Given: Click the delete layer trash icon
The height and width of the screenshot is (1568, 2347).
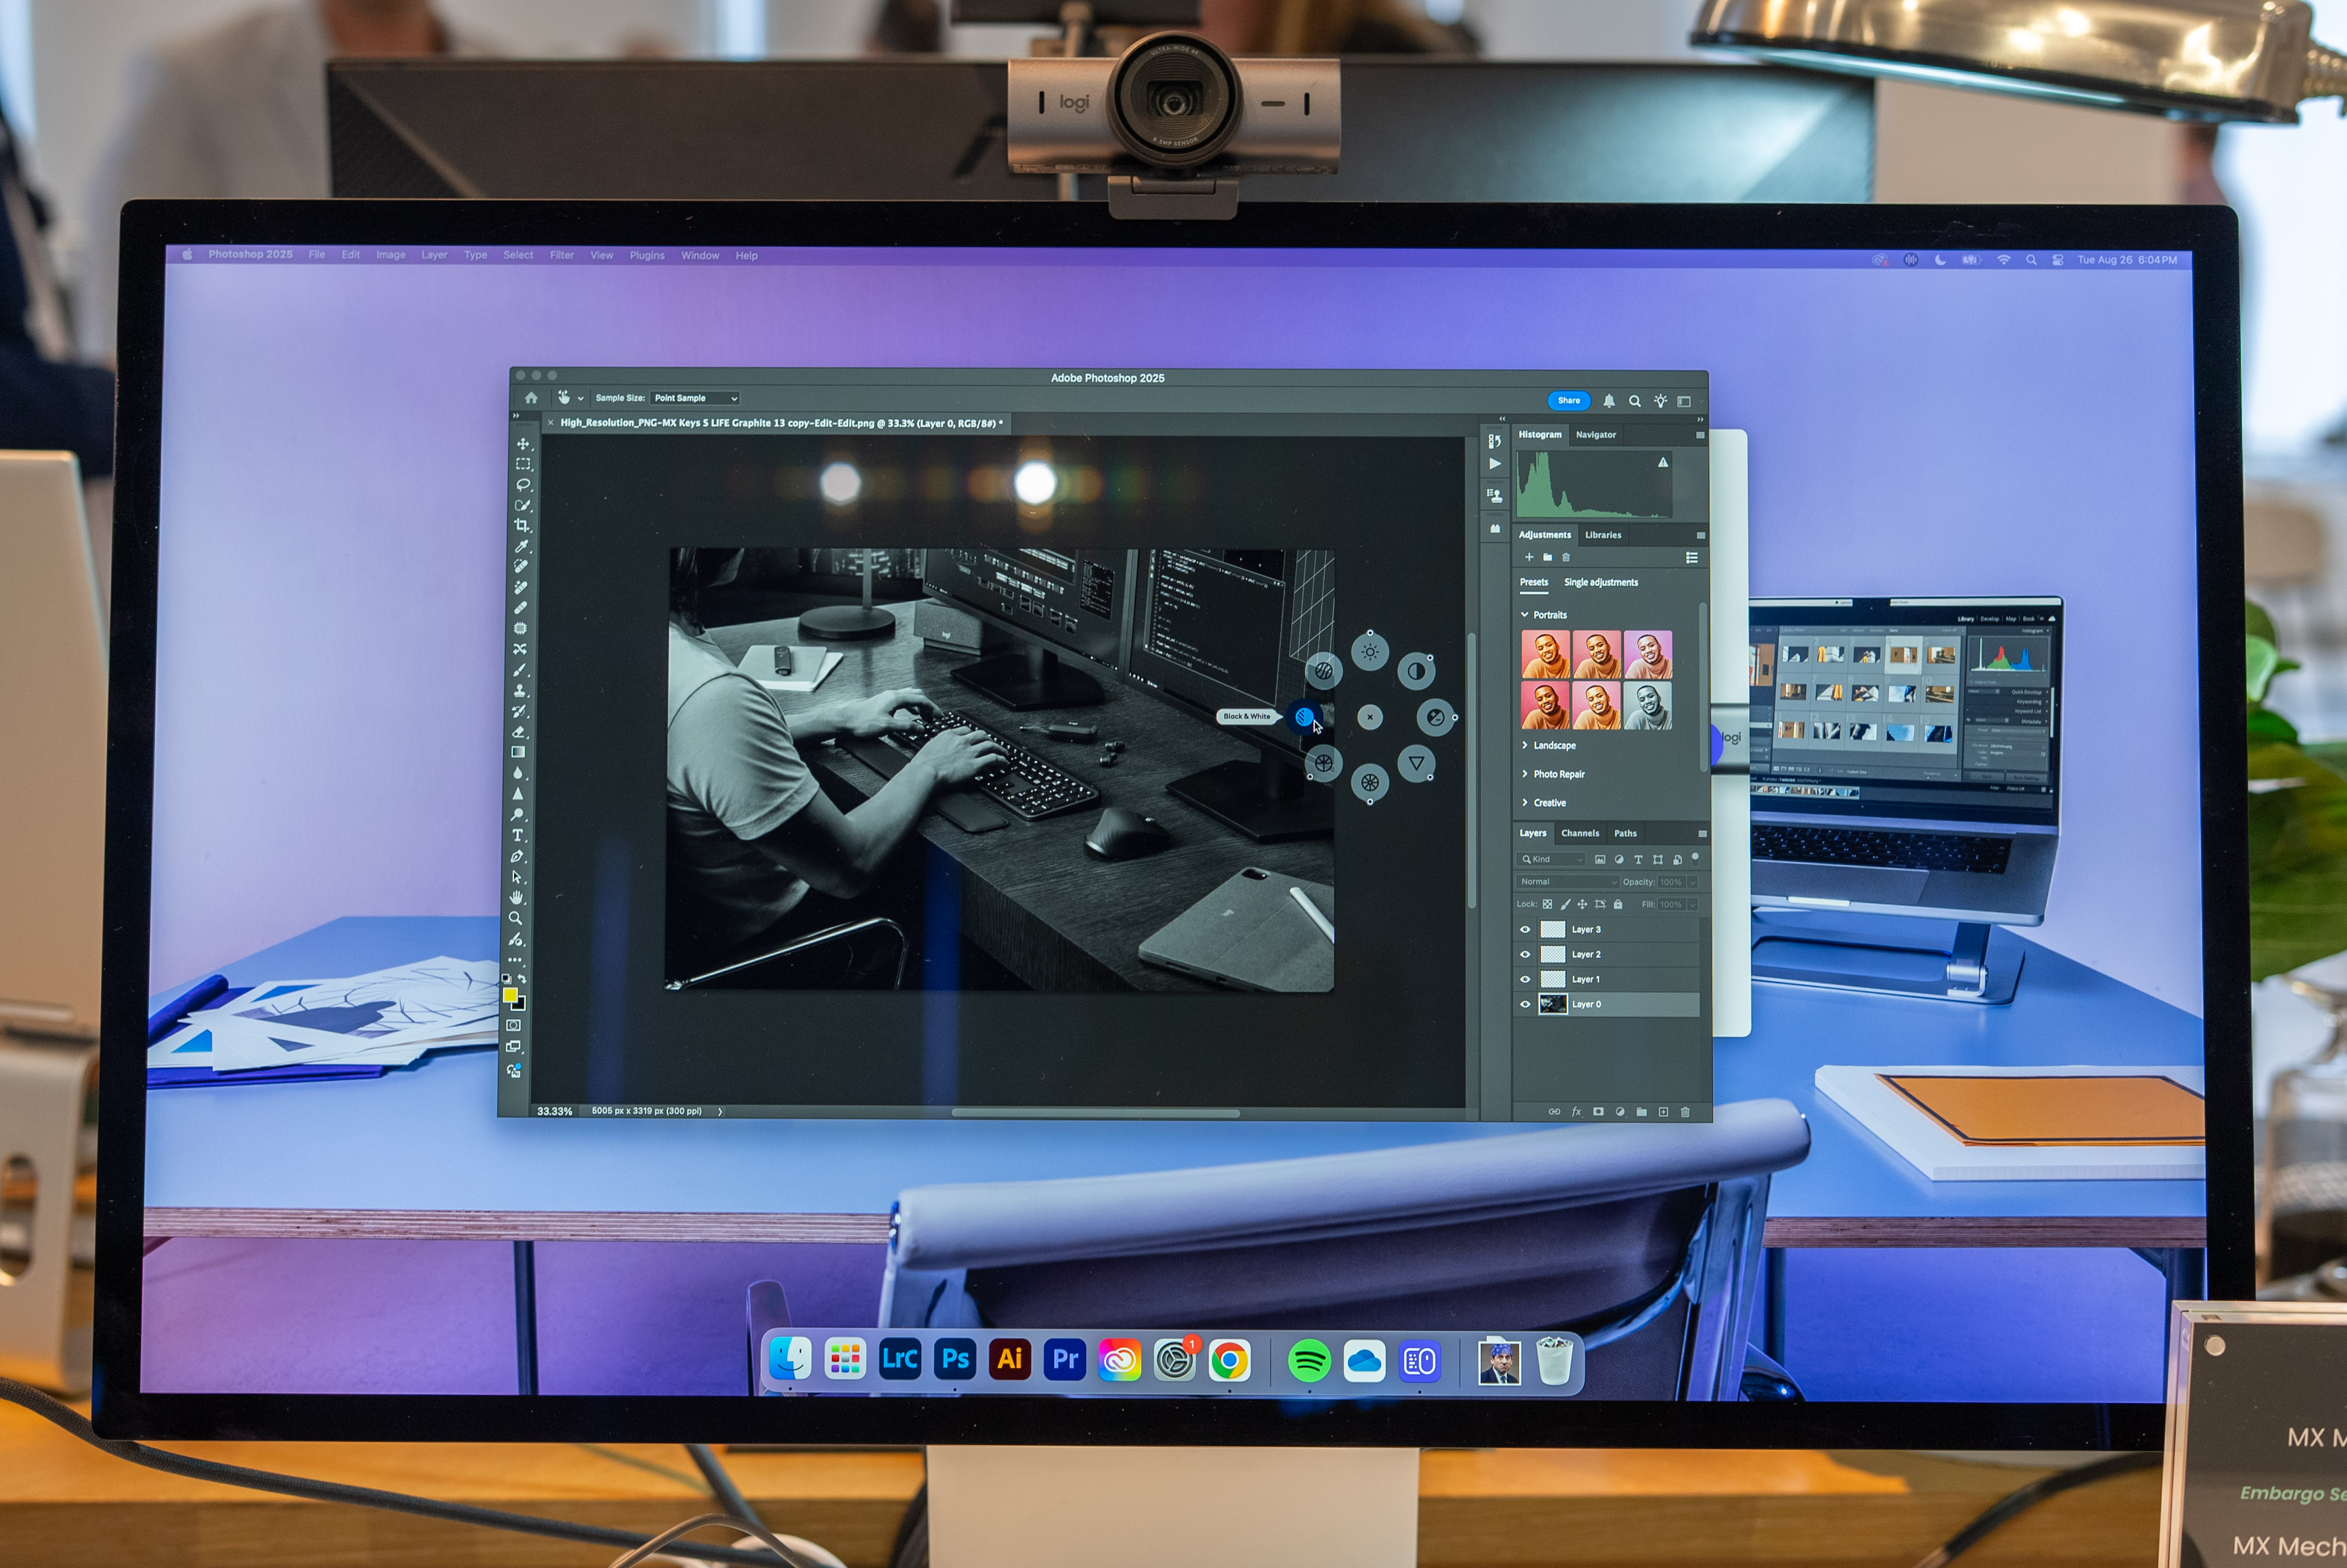Looking at the screenshot, I should 1686,1111.
